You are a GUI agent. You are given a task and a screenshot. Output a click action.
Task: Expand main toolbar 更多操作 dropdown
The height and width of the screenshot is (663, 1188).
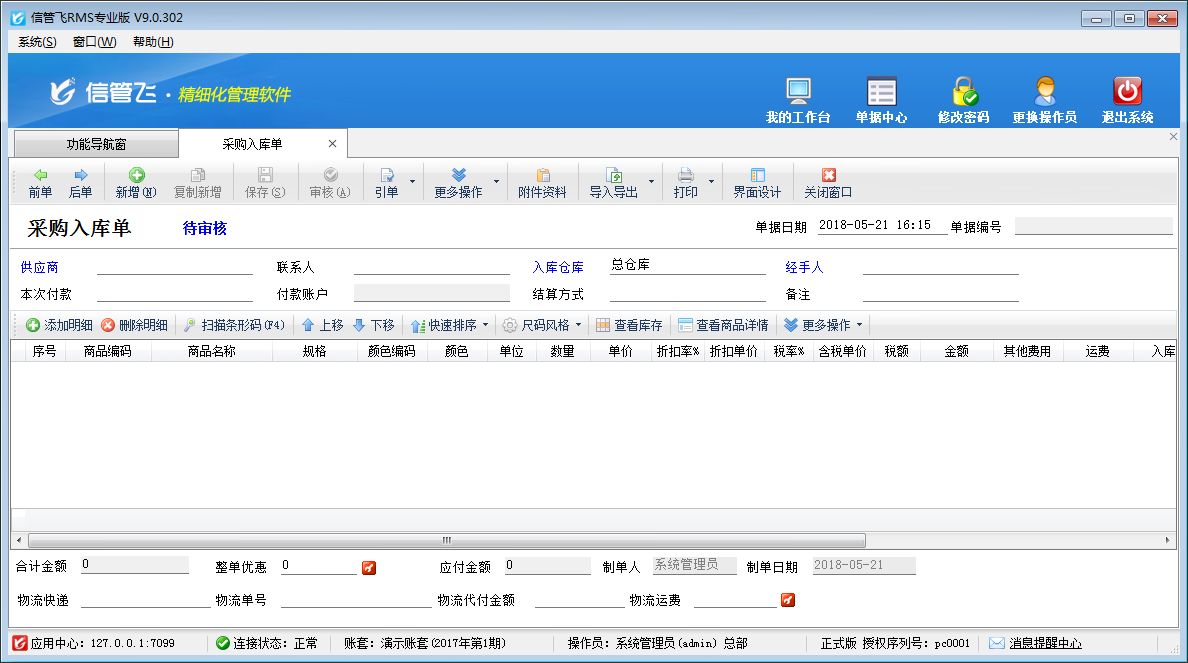coord(496,182)
